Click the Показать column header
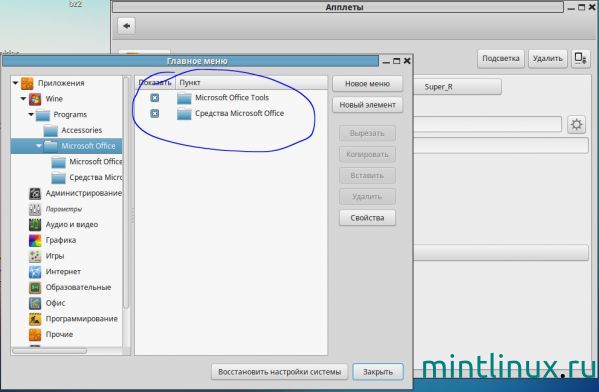Viewport: 599px width, 392px height. (x=155, y=83)
